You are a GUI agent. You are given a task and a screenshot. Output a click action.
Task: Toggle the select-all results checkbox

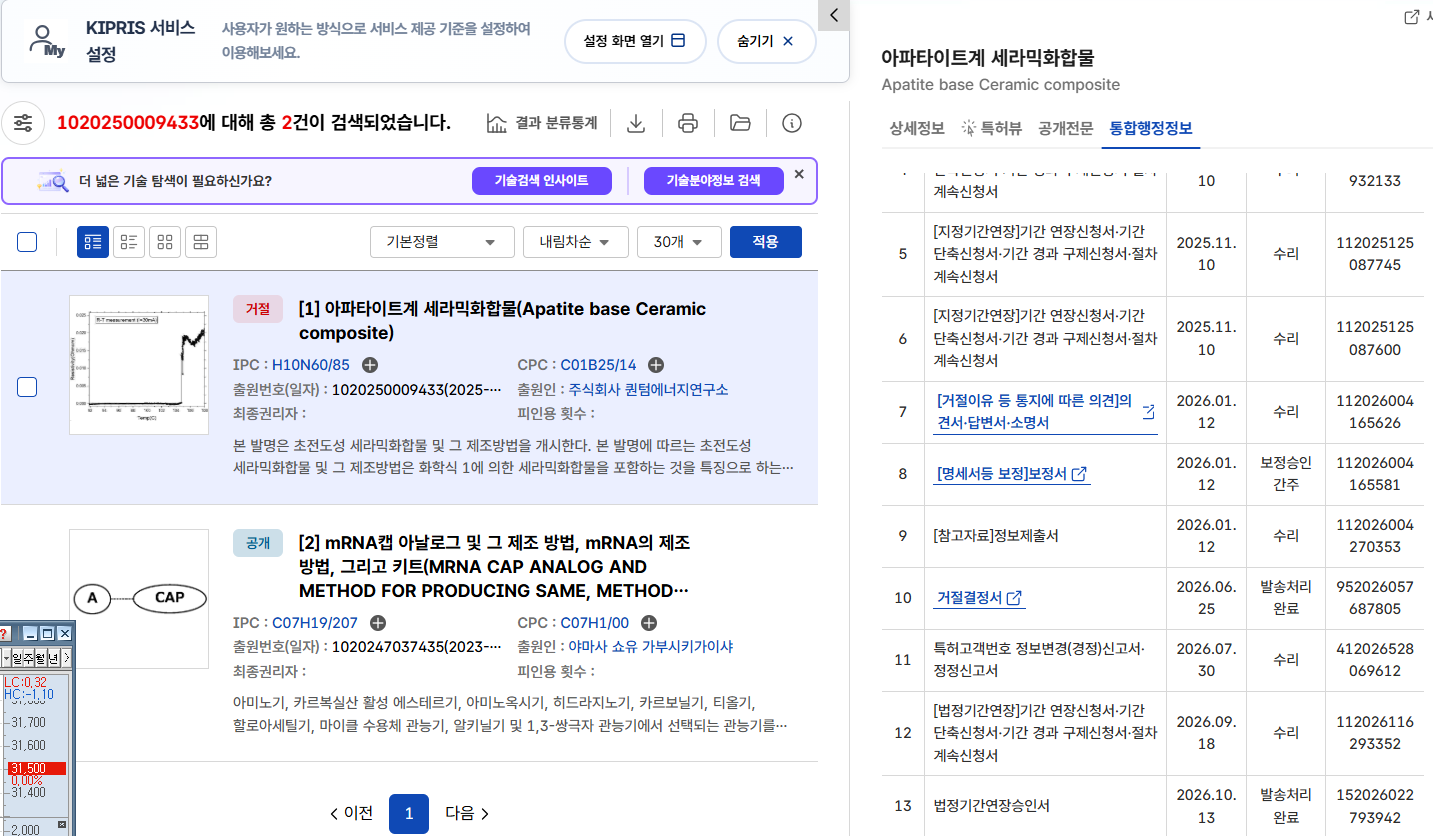[27, 242]
